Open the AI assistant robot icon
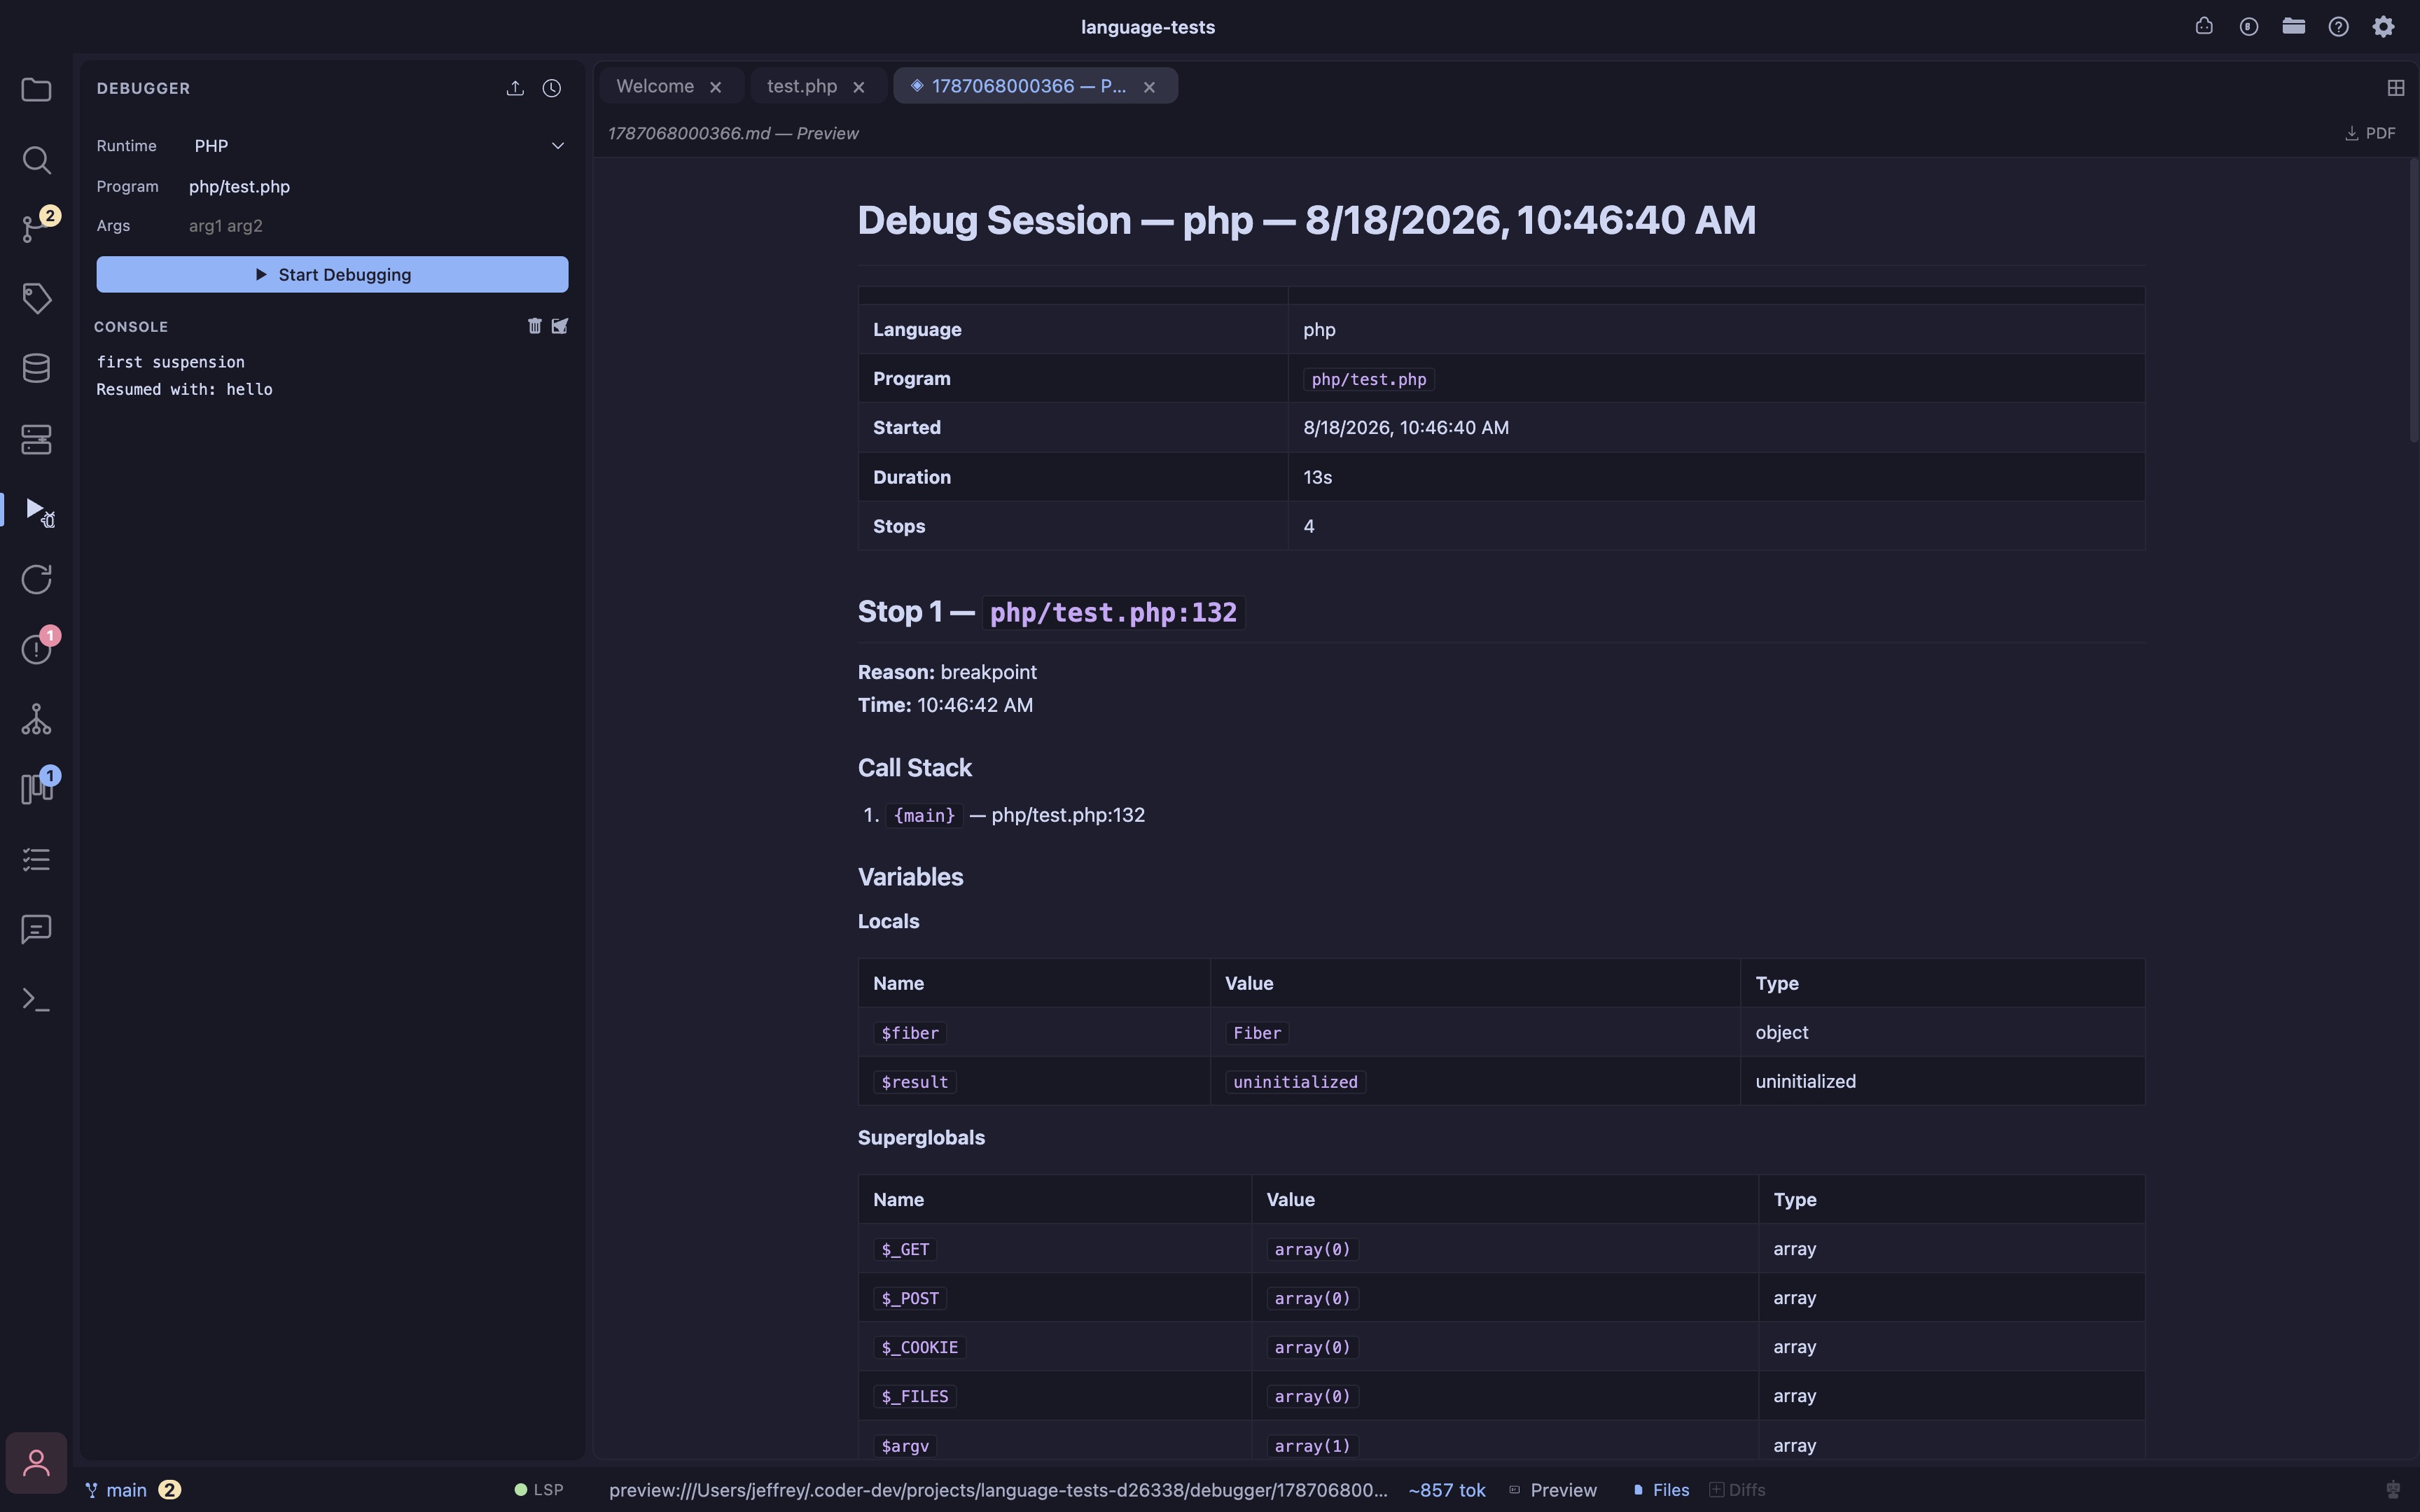The image size is (2420, 1512). point(2204,27)
